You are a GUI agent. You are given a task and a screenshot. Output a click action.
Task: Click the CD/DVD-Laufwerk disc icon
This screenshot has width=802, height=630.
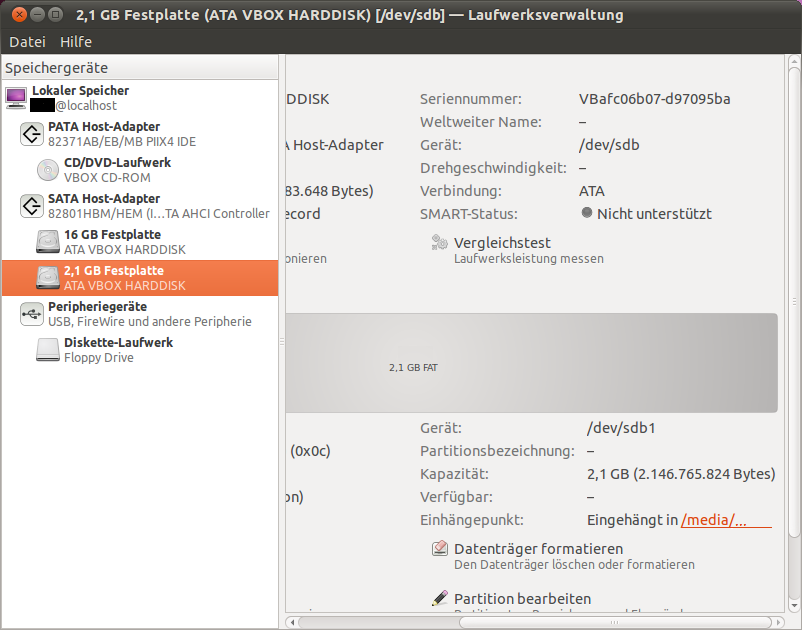[48, 170]
